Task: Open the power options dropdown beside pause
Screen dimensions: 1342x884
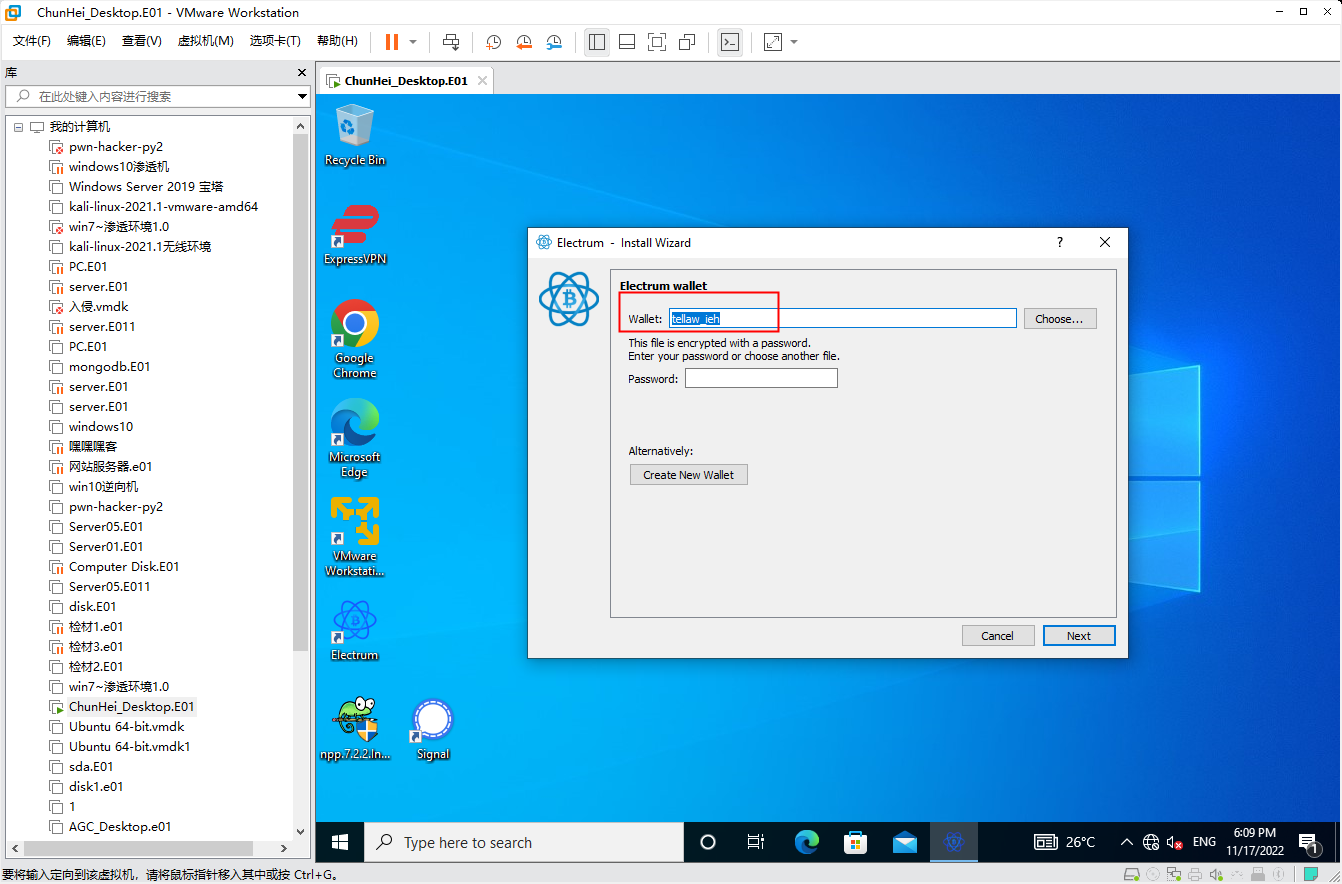Action: click(413, 42)
